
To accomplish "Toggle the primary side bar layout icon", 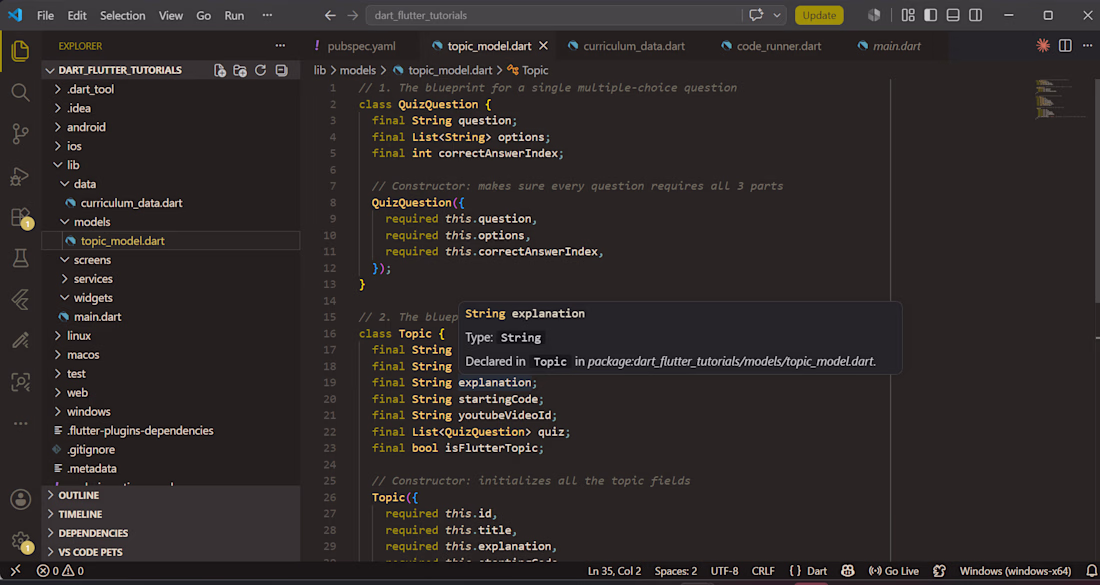I will coord(930,15).
